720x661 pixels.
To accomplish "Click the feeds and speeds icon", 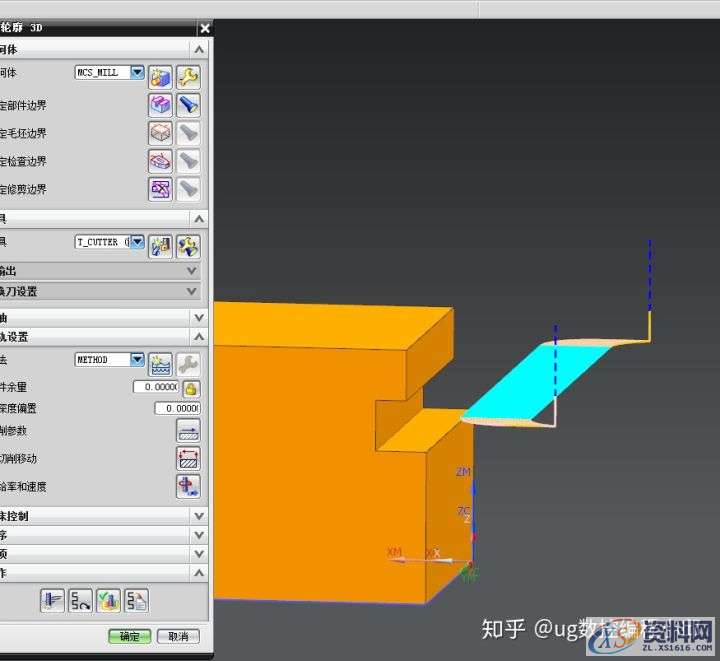I will 188,487.
